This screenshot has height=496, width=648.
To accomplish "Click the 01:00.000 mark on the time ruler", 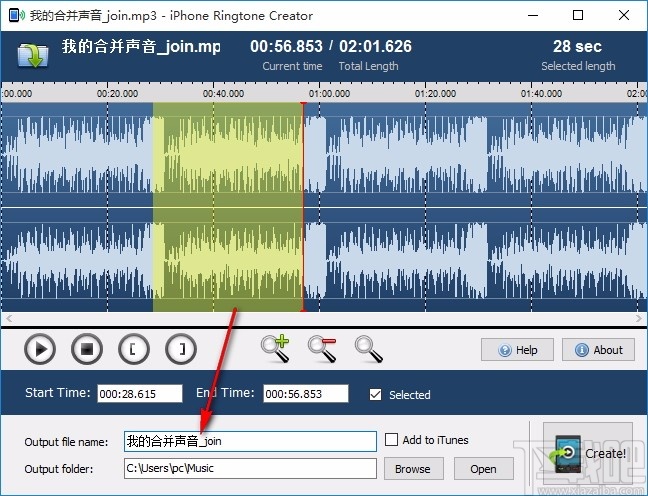I will 329,93.
